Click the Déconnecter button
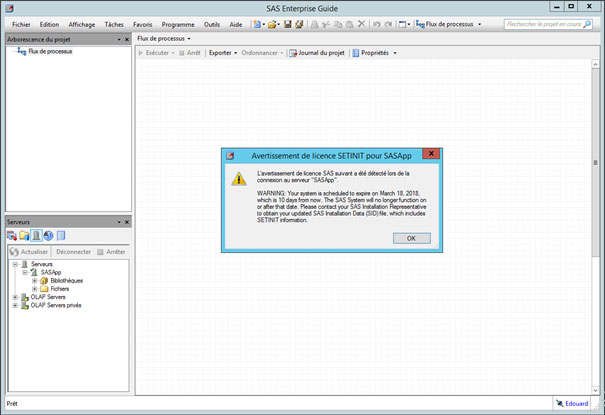The image size is (605, 415). point(73,252)
